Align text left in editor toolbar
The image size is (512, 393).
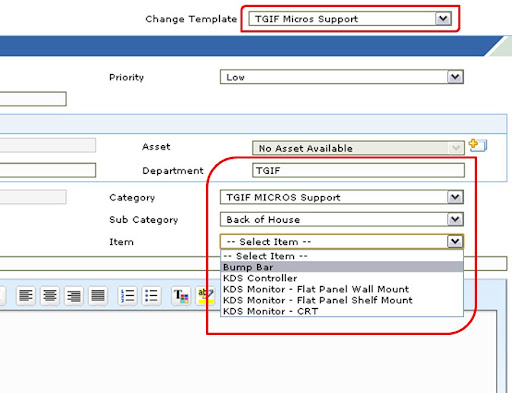(x=26, y=296)
